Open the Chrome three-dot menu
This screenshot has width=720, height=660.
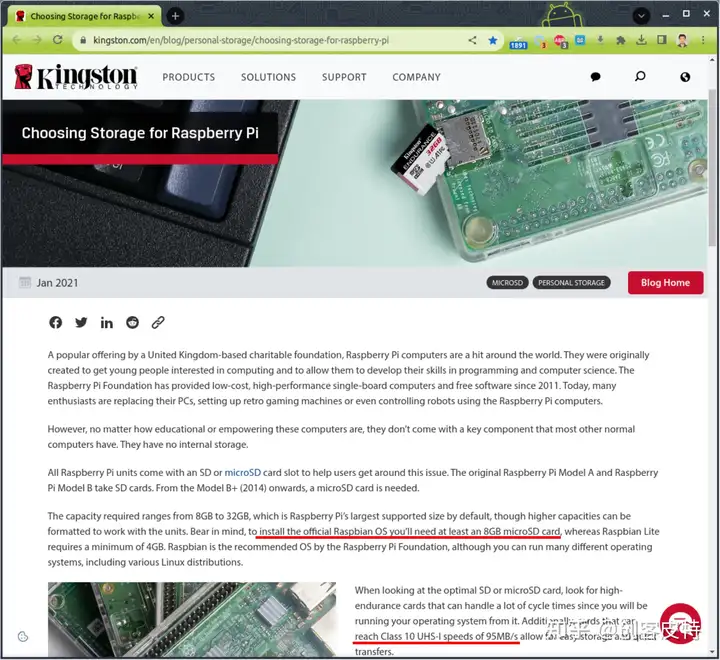click(x=703, y=40)
